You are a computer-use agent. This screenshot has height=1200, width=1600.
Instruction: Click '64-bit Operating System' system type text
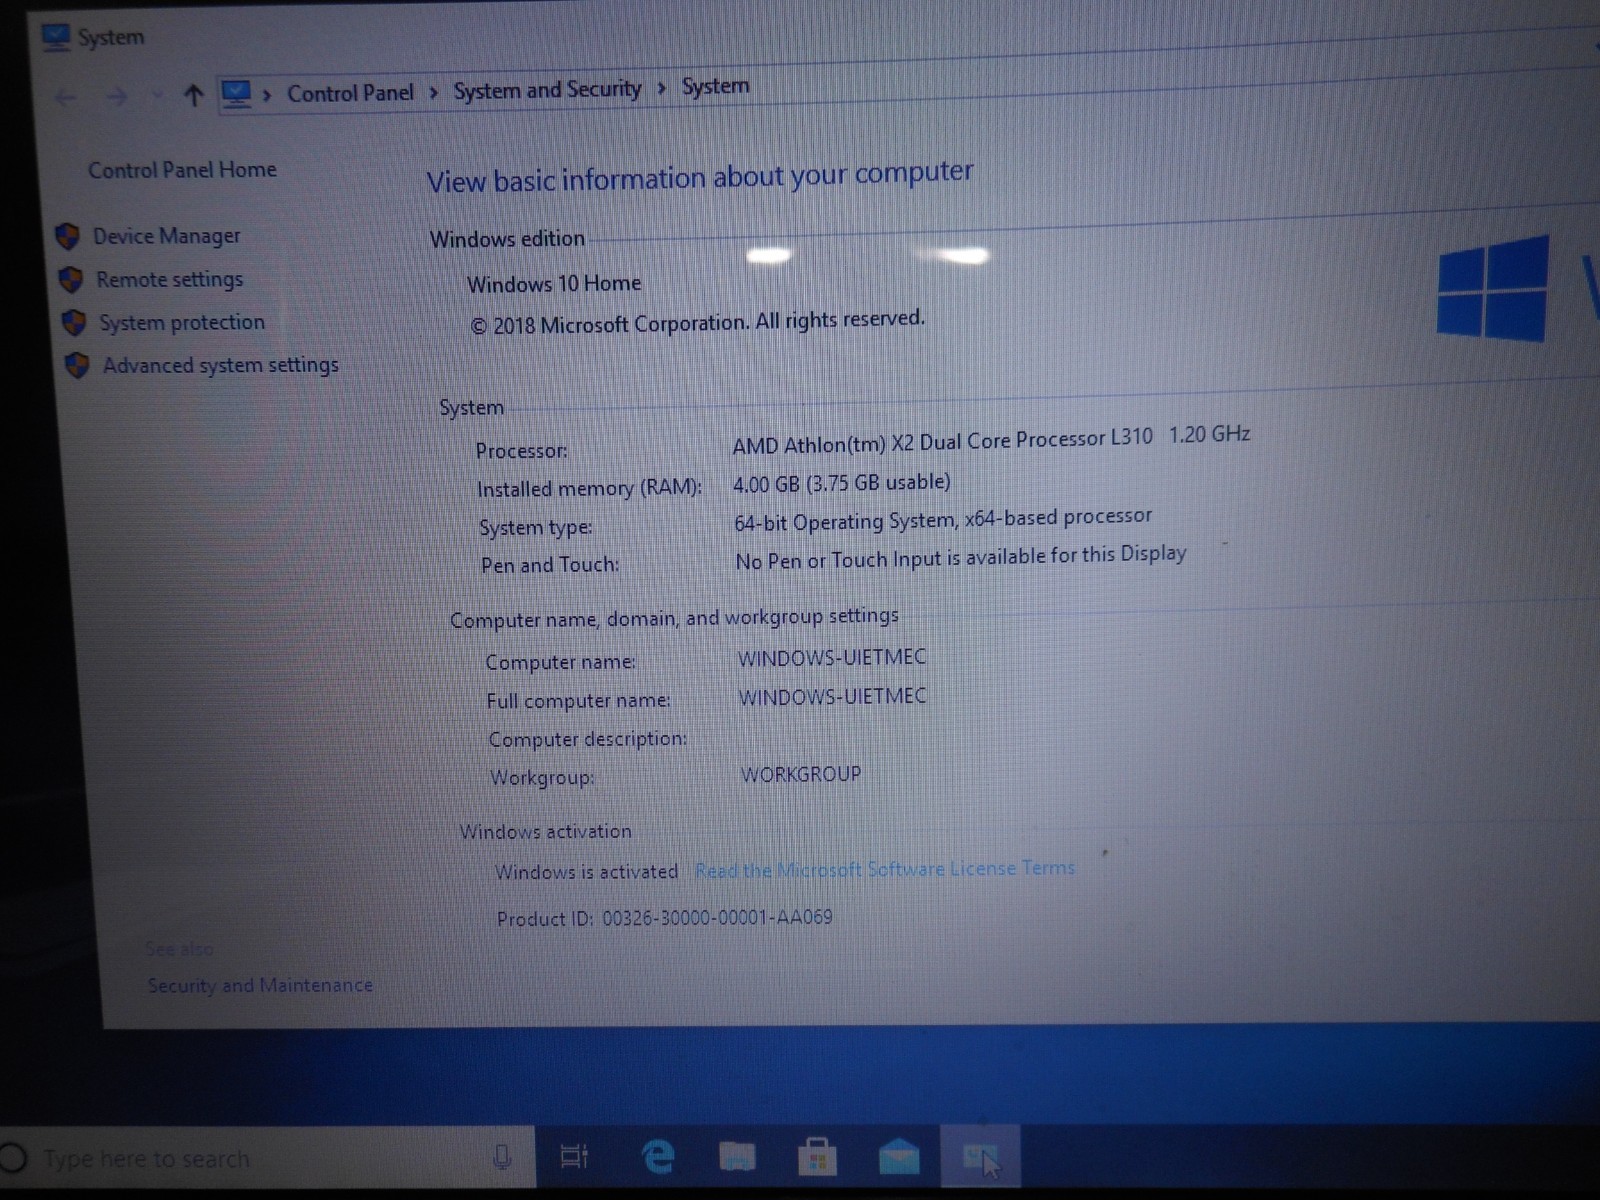point(943,520)
